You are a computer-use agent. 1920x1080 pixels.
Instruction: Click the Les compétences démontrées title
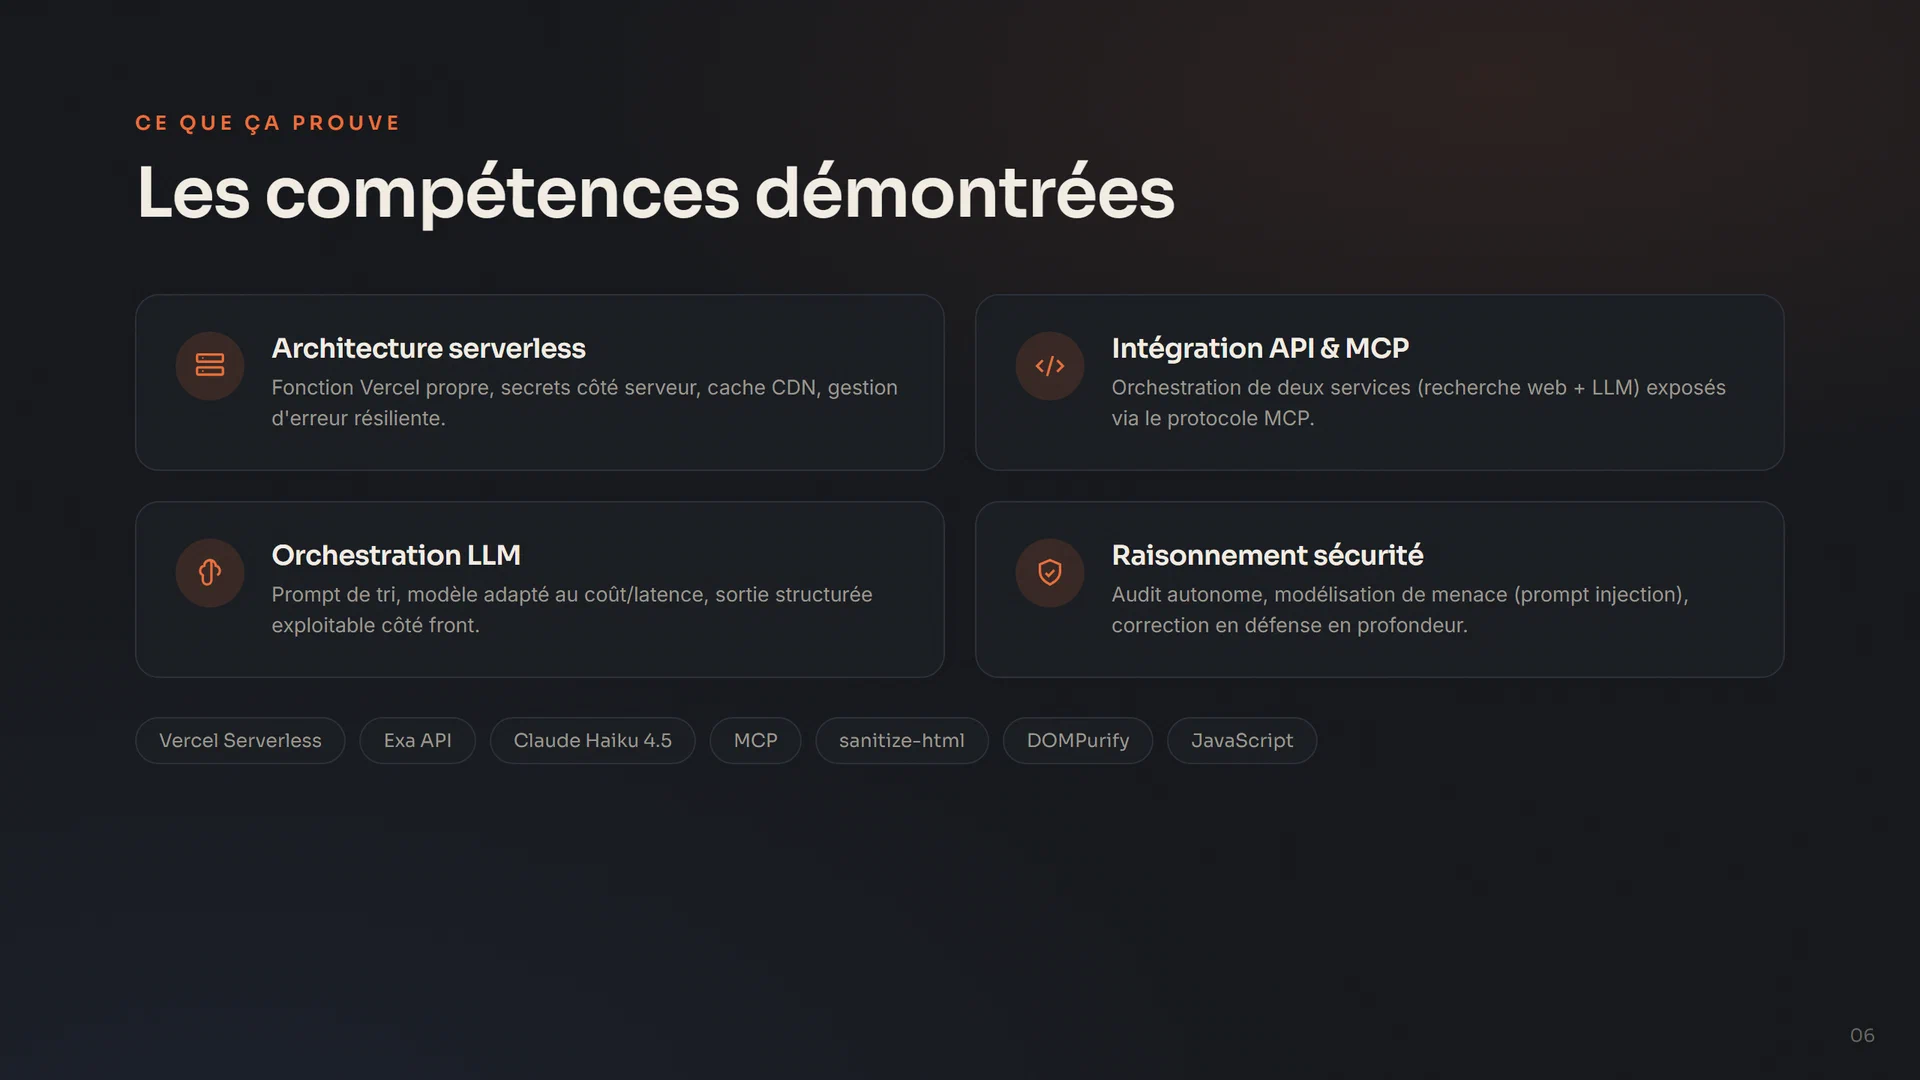coord(656,193)
